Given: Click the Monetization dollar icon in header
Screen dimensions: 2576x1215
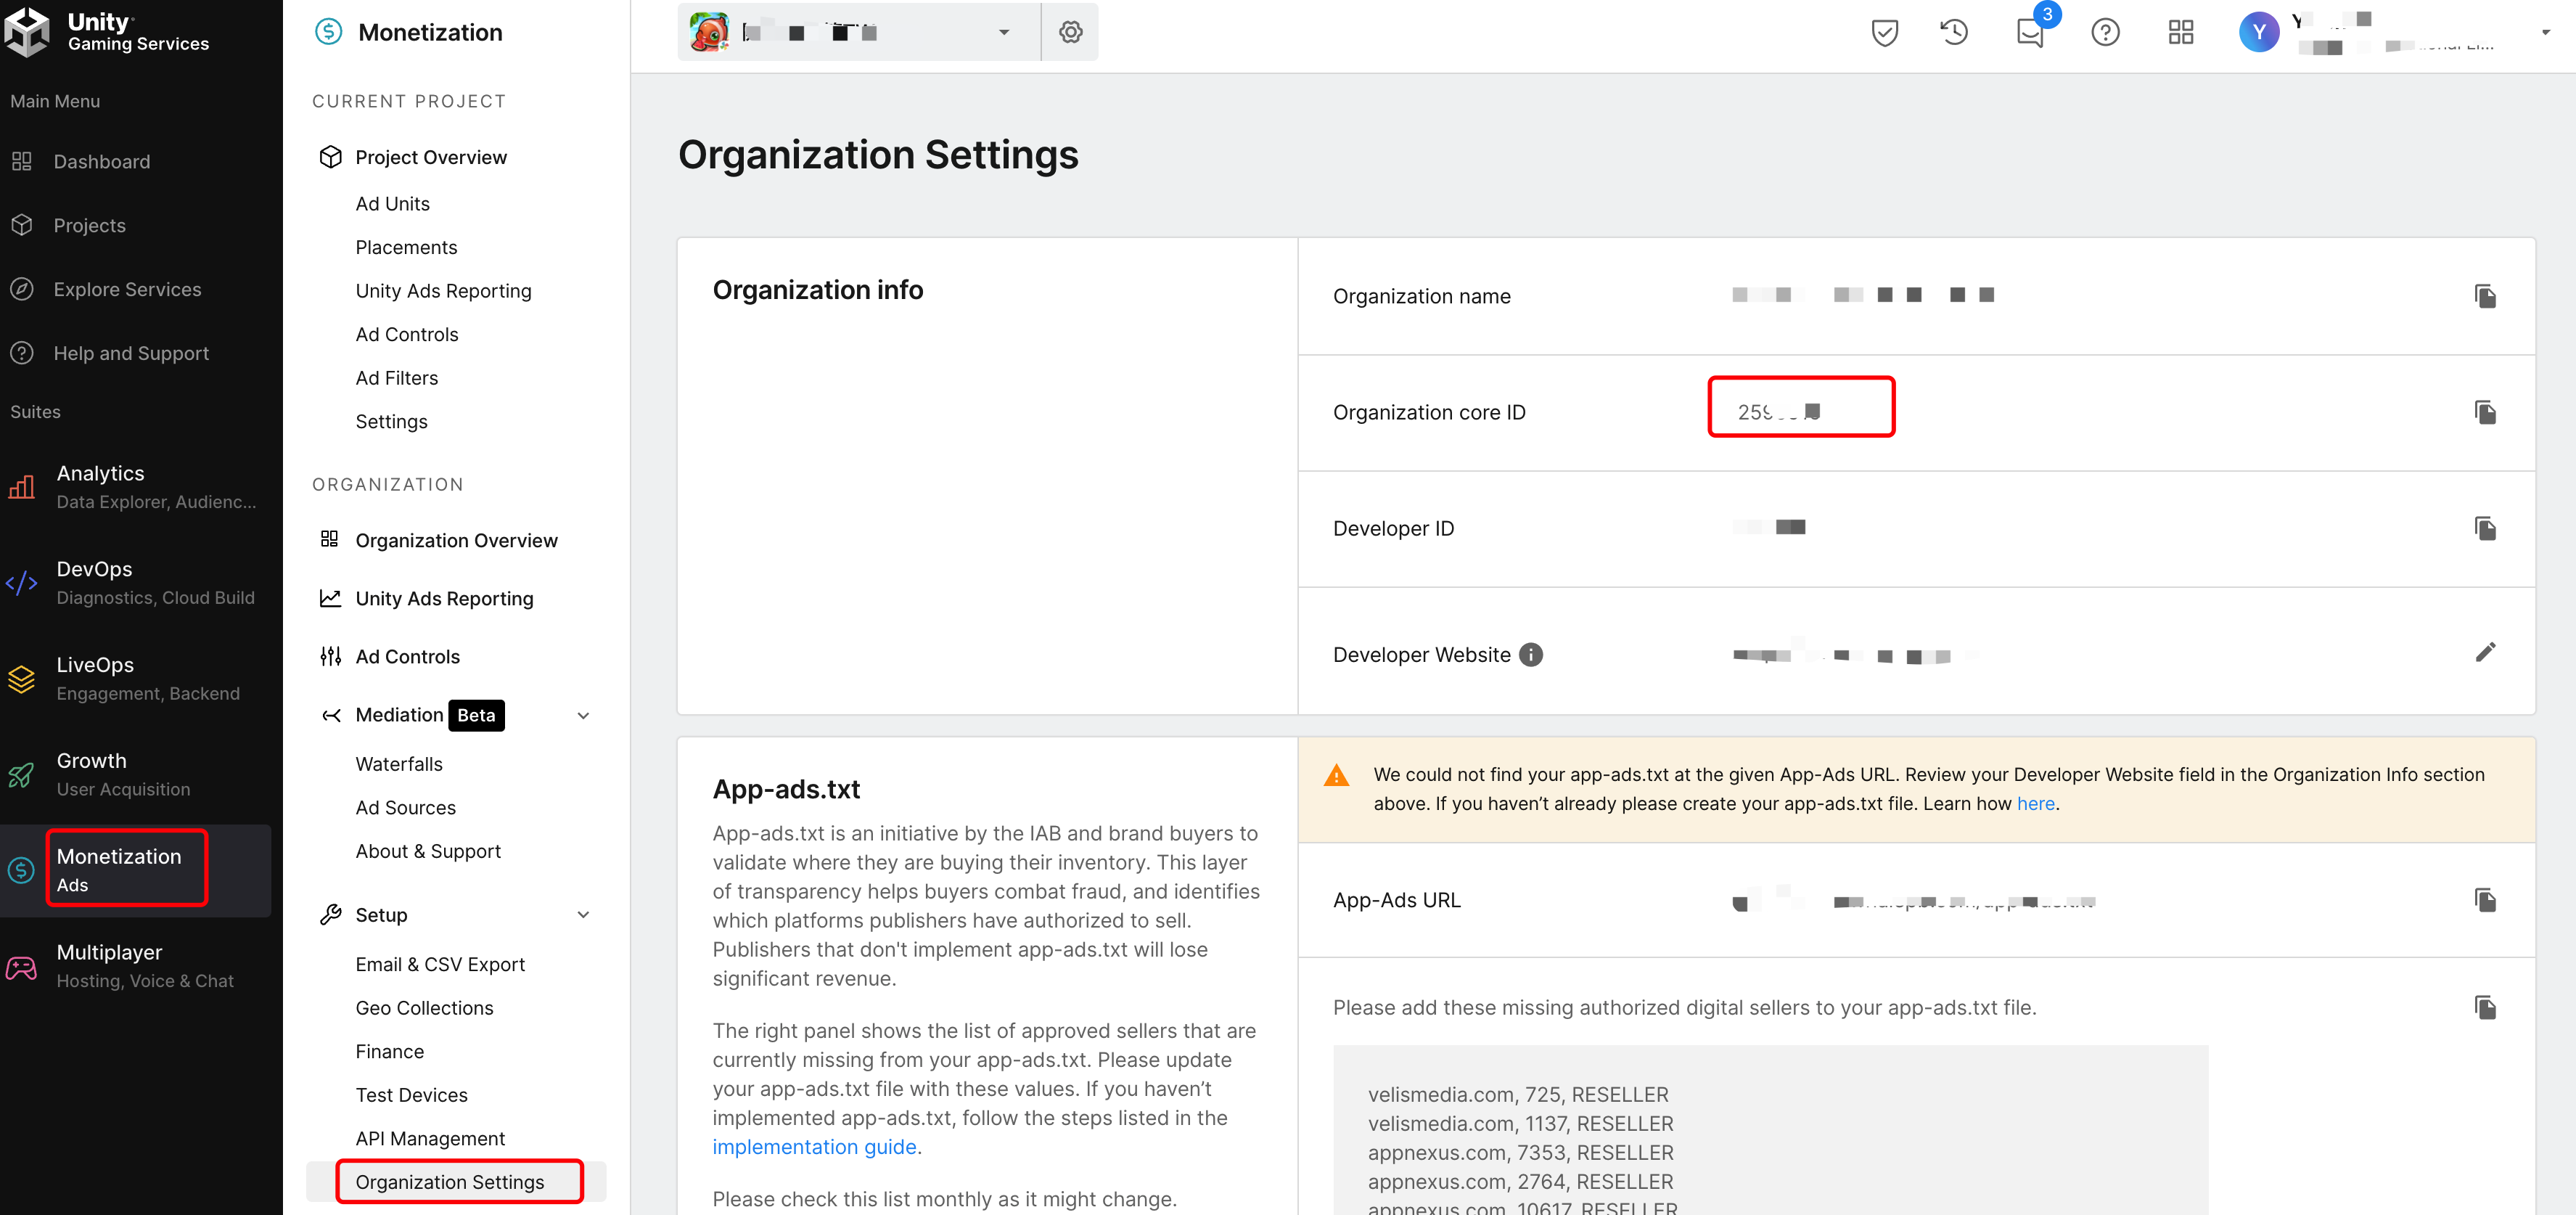Looking at the screenshot, I should [329, 32].
